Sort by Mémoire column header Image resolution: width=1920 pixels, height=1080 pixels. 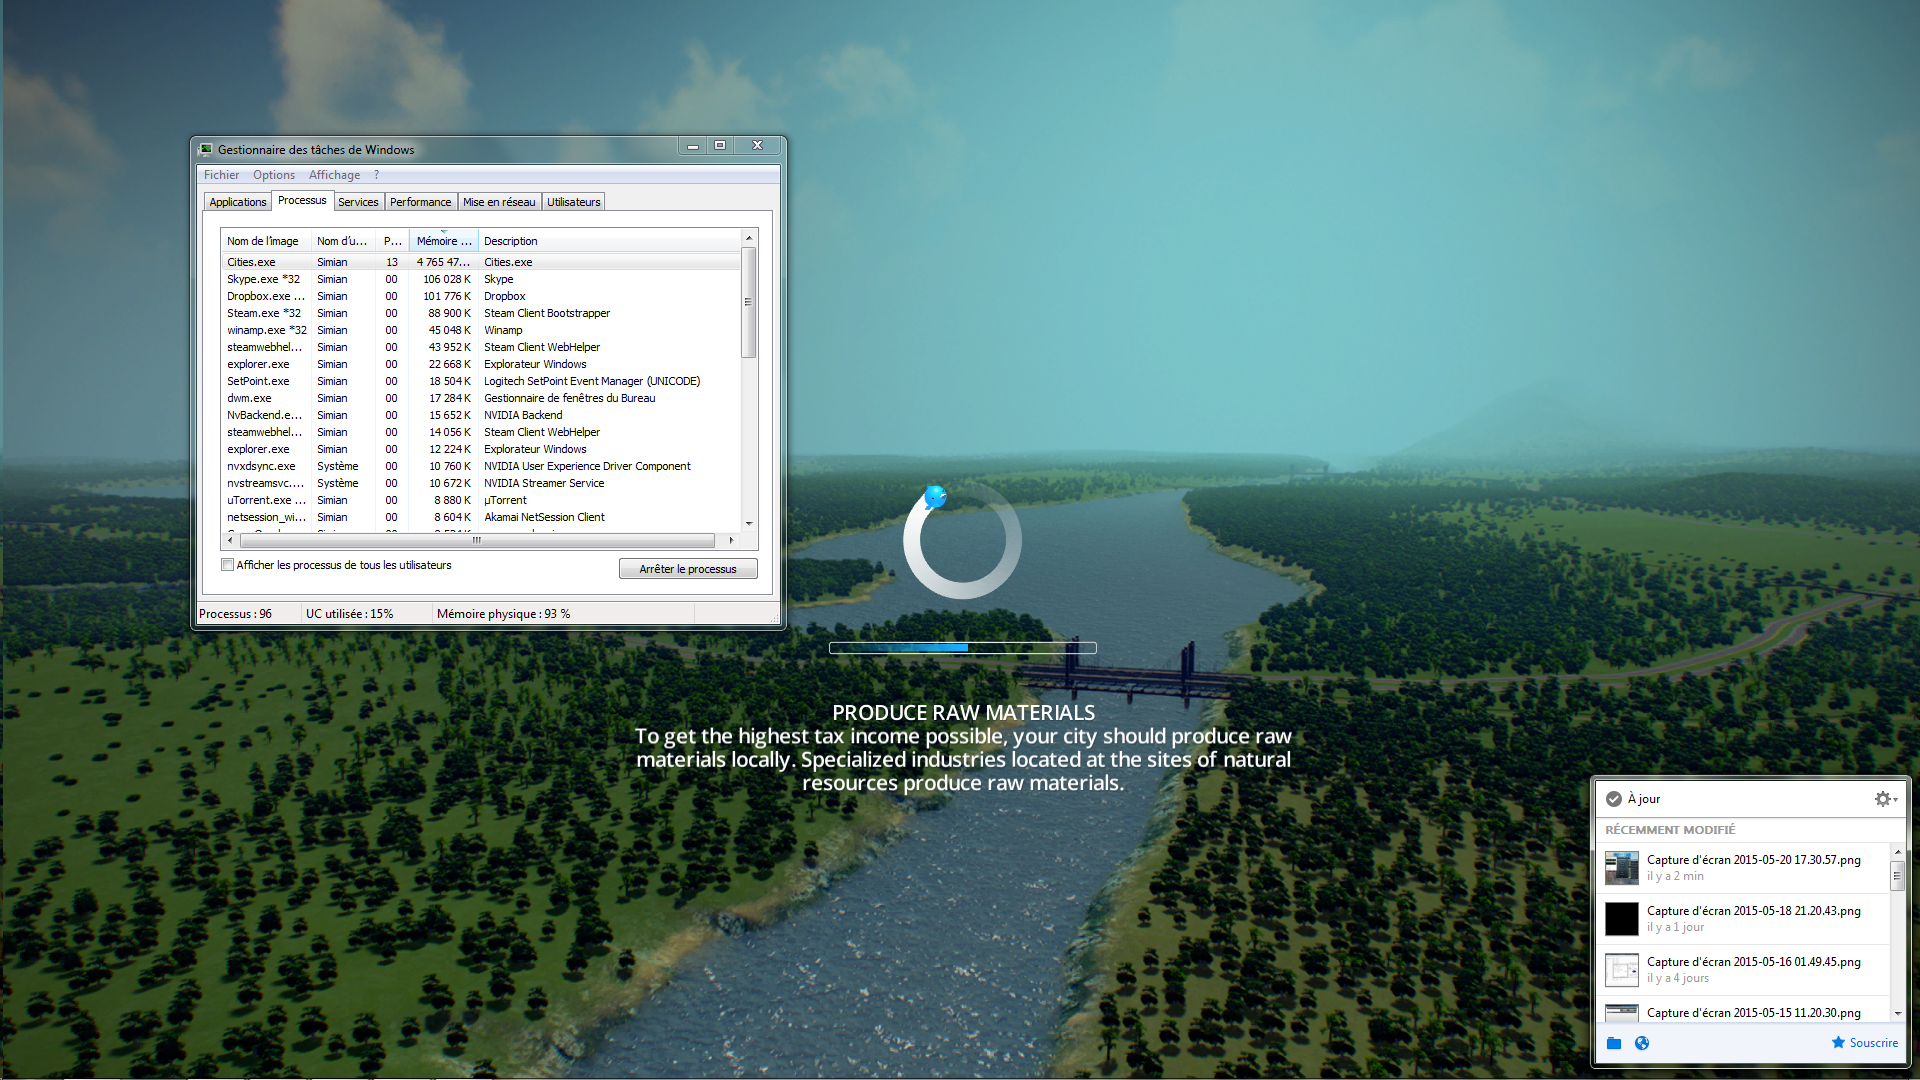tap(444, 241)
